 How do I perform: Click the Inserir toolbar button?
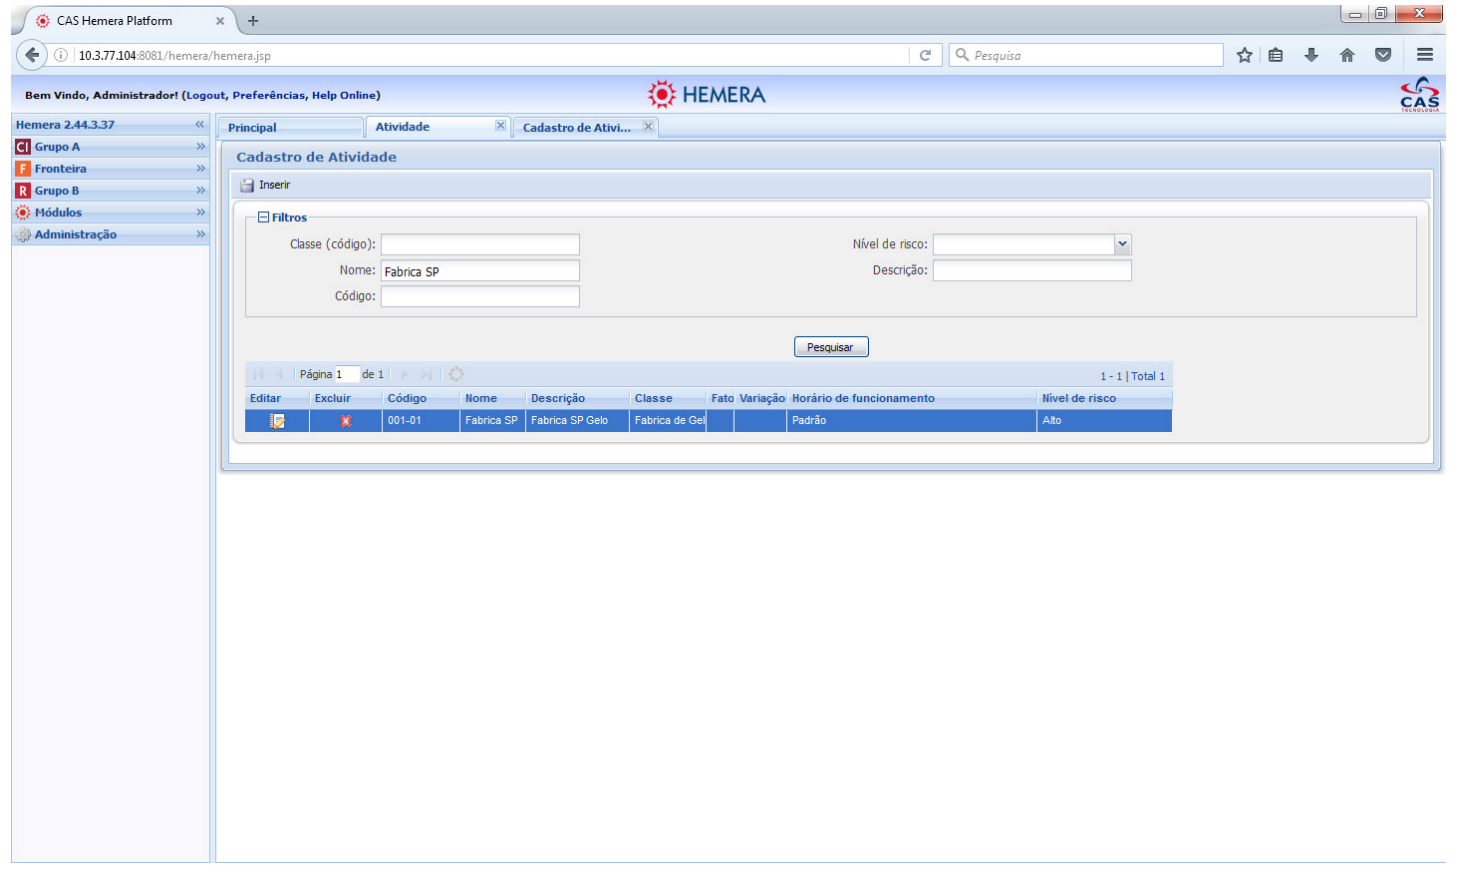tap(266, 185)
